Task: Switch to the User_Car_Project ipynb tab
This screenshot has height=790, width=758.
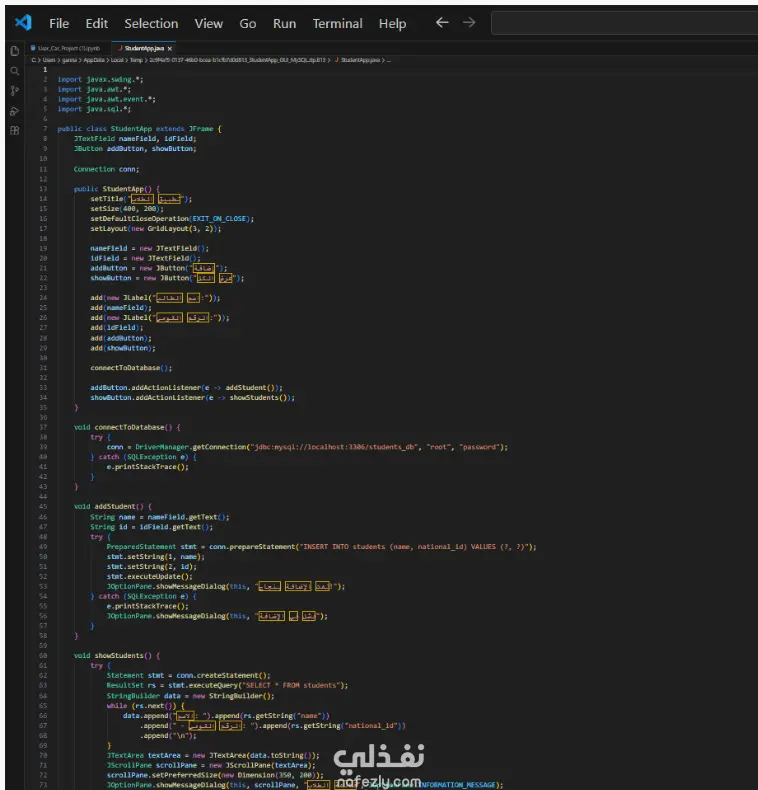Action: [x=69, y=48]
